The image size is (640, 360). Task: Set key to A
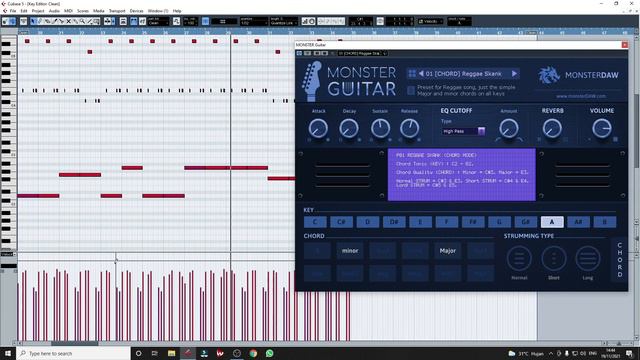tap(552, 222)
